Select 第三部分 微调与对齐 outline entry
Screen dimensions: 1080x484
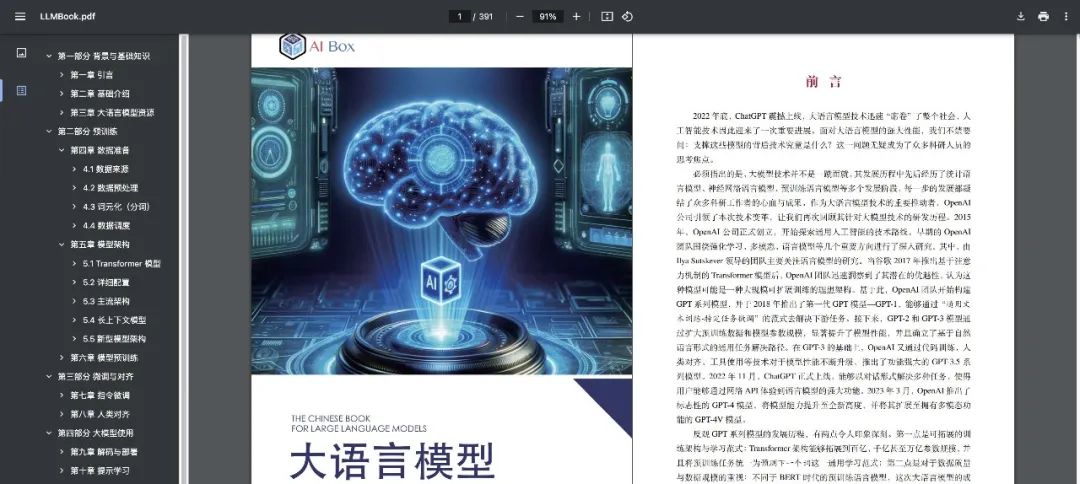pos(96,377)
